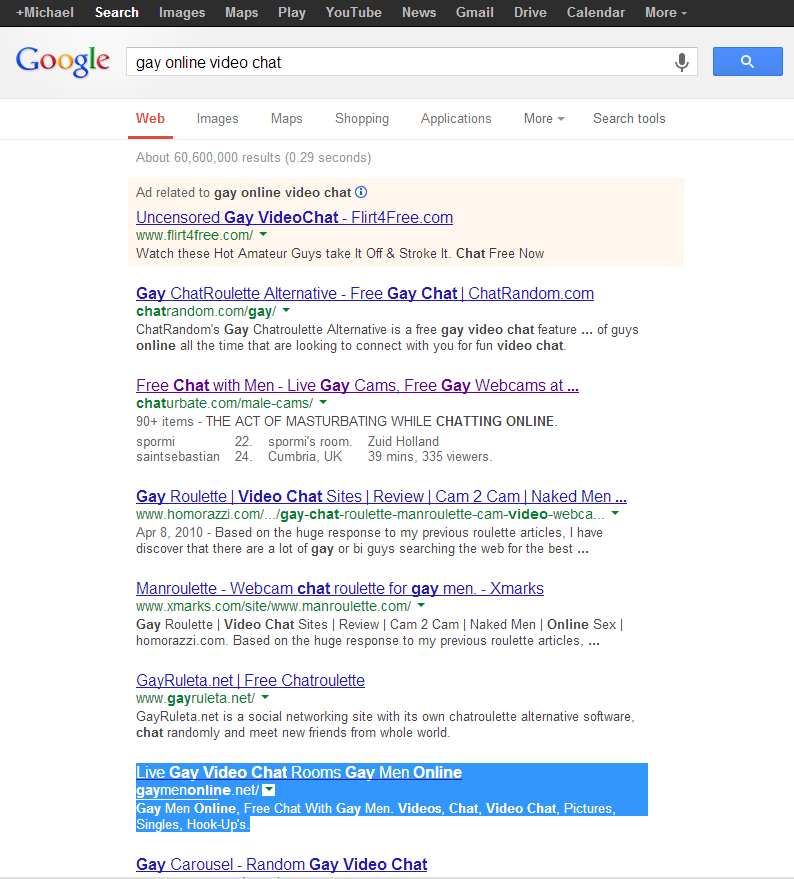
Task: Open the ad info icon
Action: tap(362, 192)
